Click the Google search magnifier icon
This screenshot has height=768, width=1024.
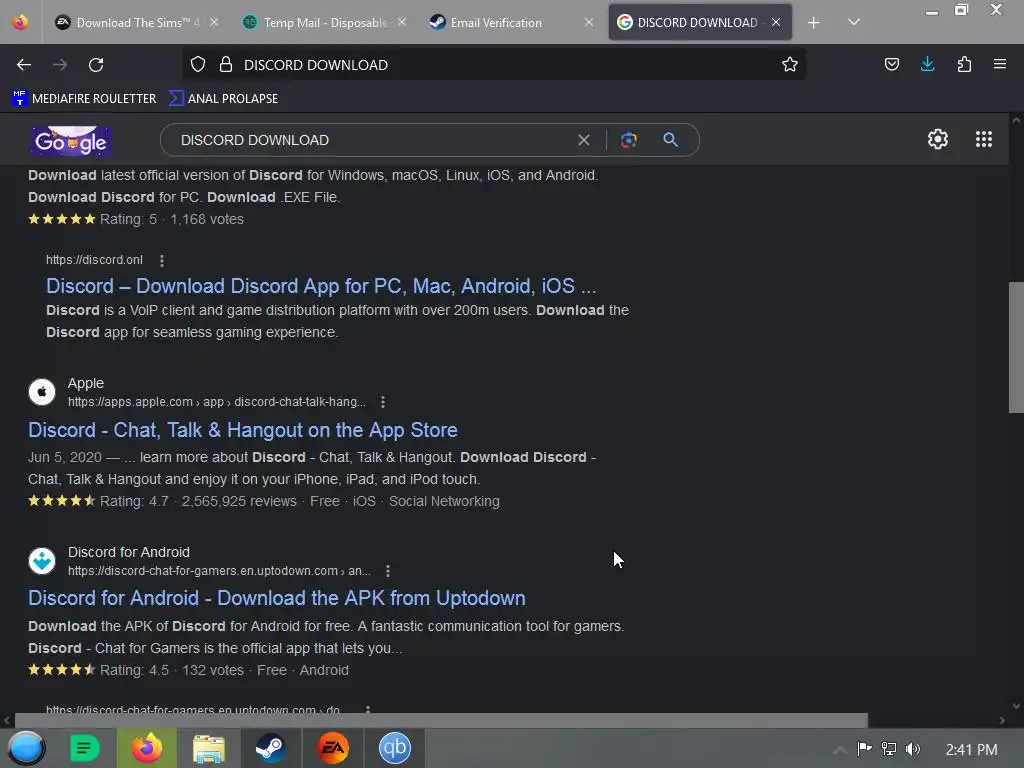click(x=670, y=139)
